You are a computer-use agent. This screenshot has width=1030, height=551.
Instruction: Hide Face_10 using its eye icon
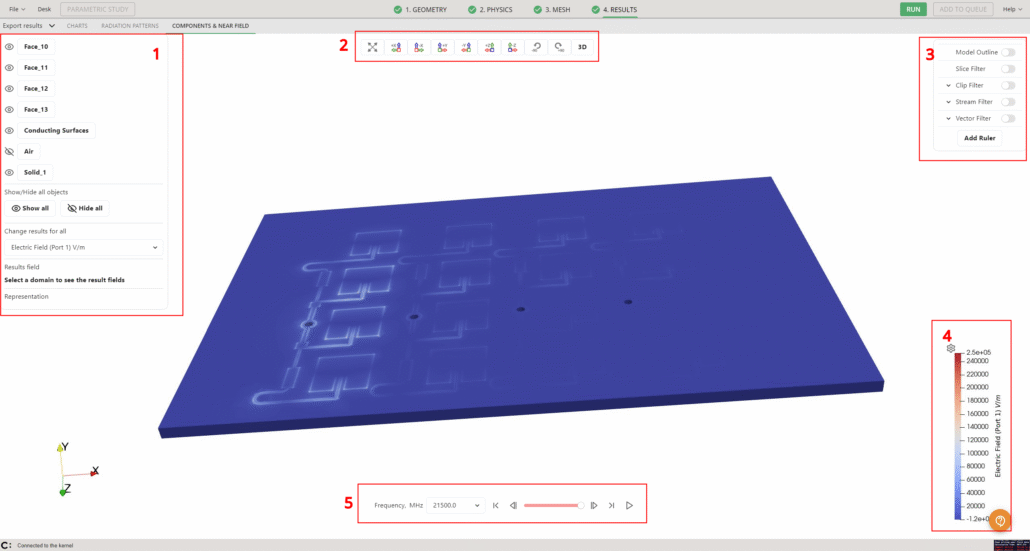pos(9,47)
